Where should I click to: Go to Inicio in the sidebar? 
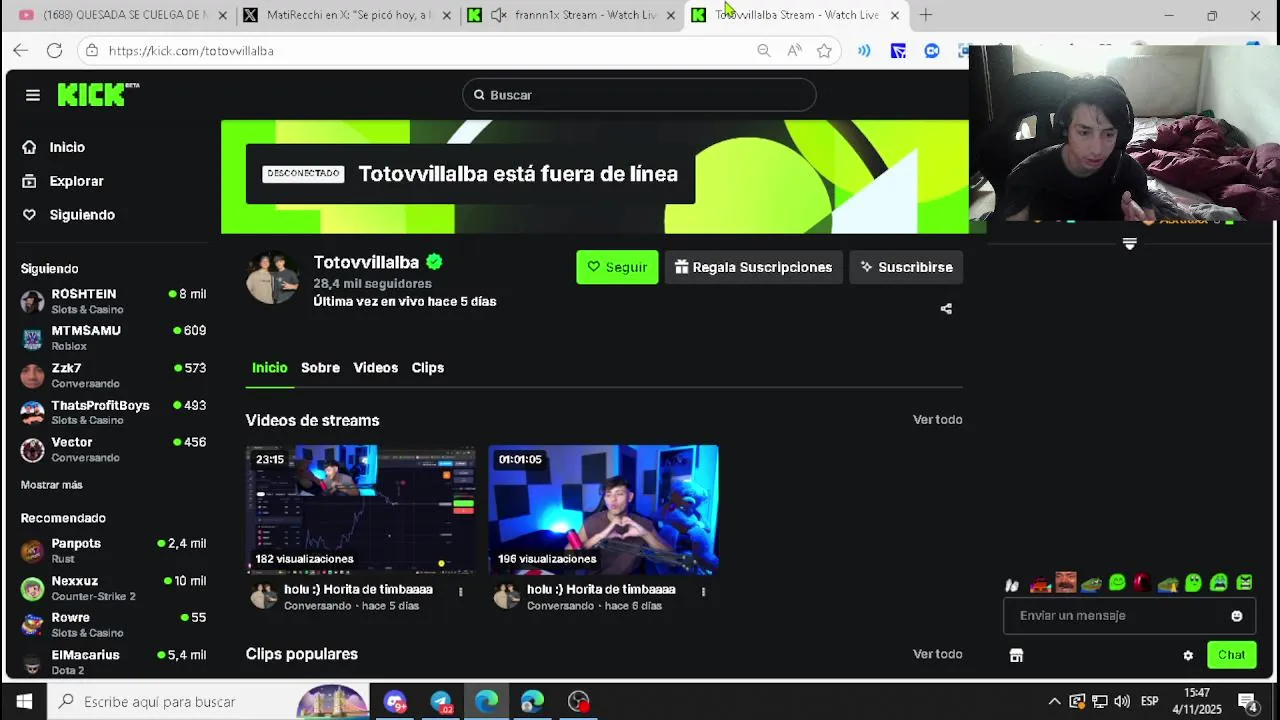click(67, 147)
